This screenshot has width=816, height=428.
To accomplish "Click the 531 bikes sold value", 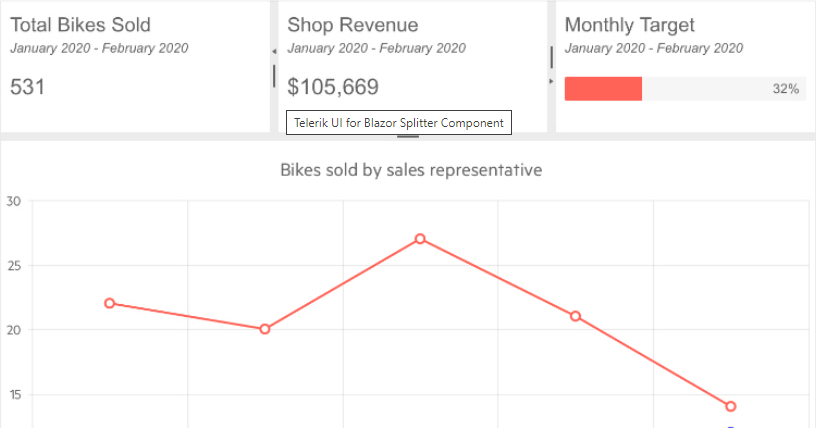I will (27, 87).
